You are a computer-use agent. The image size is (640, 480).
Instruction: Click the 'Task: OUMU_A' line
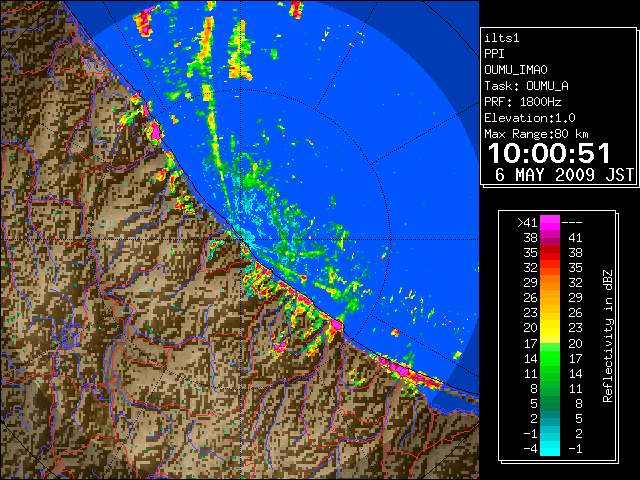point(527,86)
